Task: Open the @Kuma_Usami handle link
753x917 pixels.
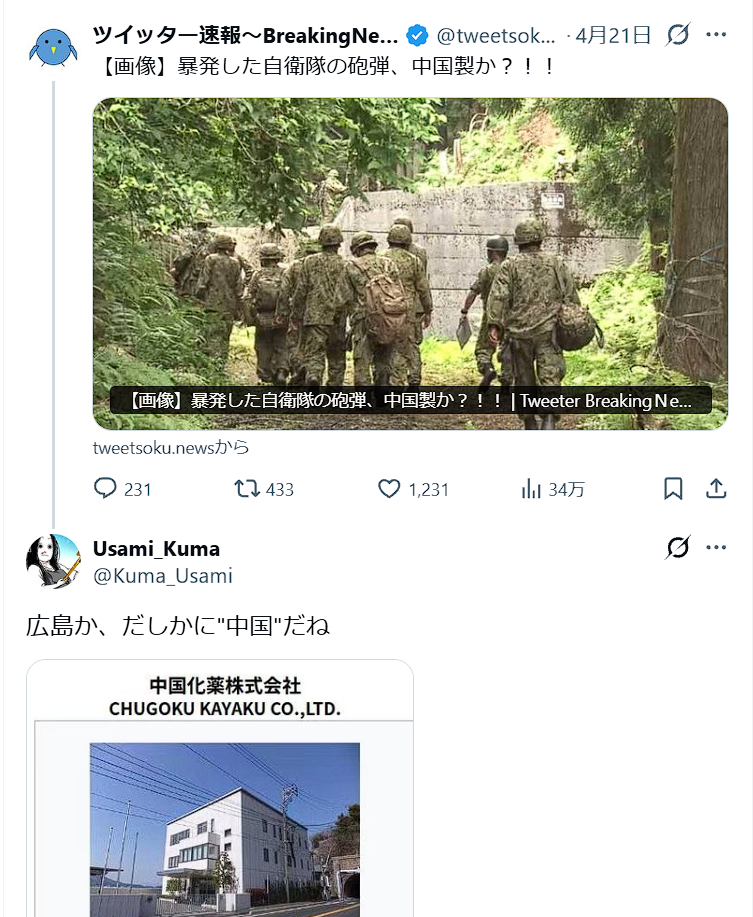Action: pos(163,576)
